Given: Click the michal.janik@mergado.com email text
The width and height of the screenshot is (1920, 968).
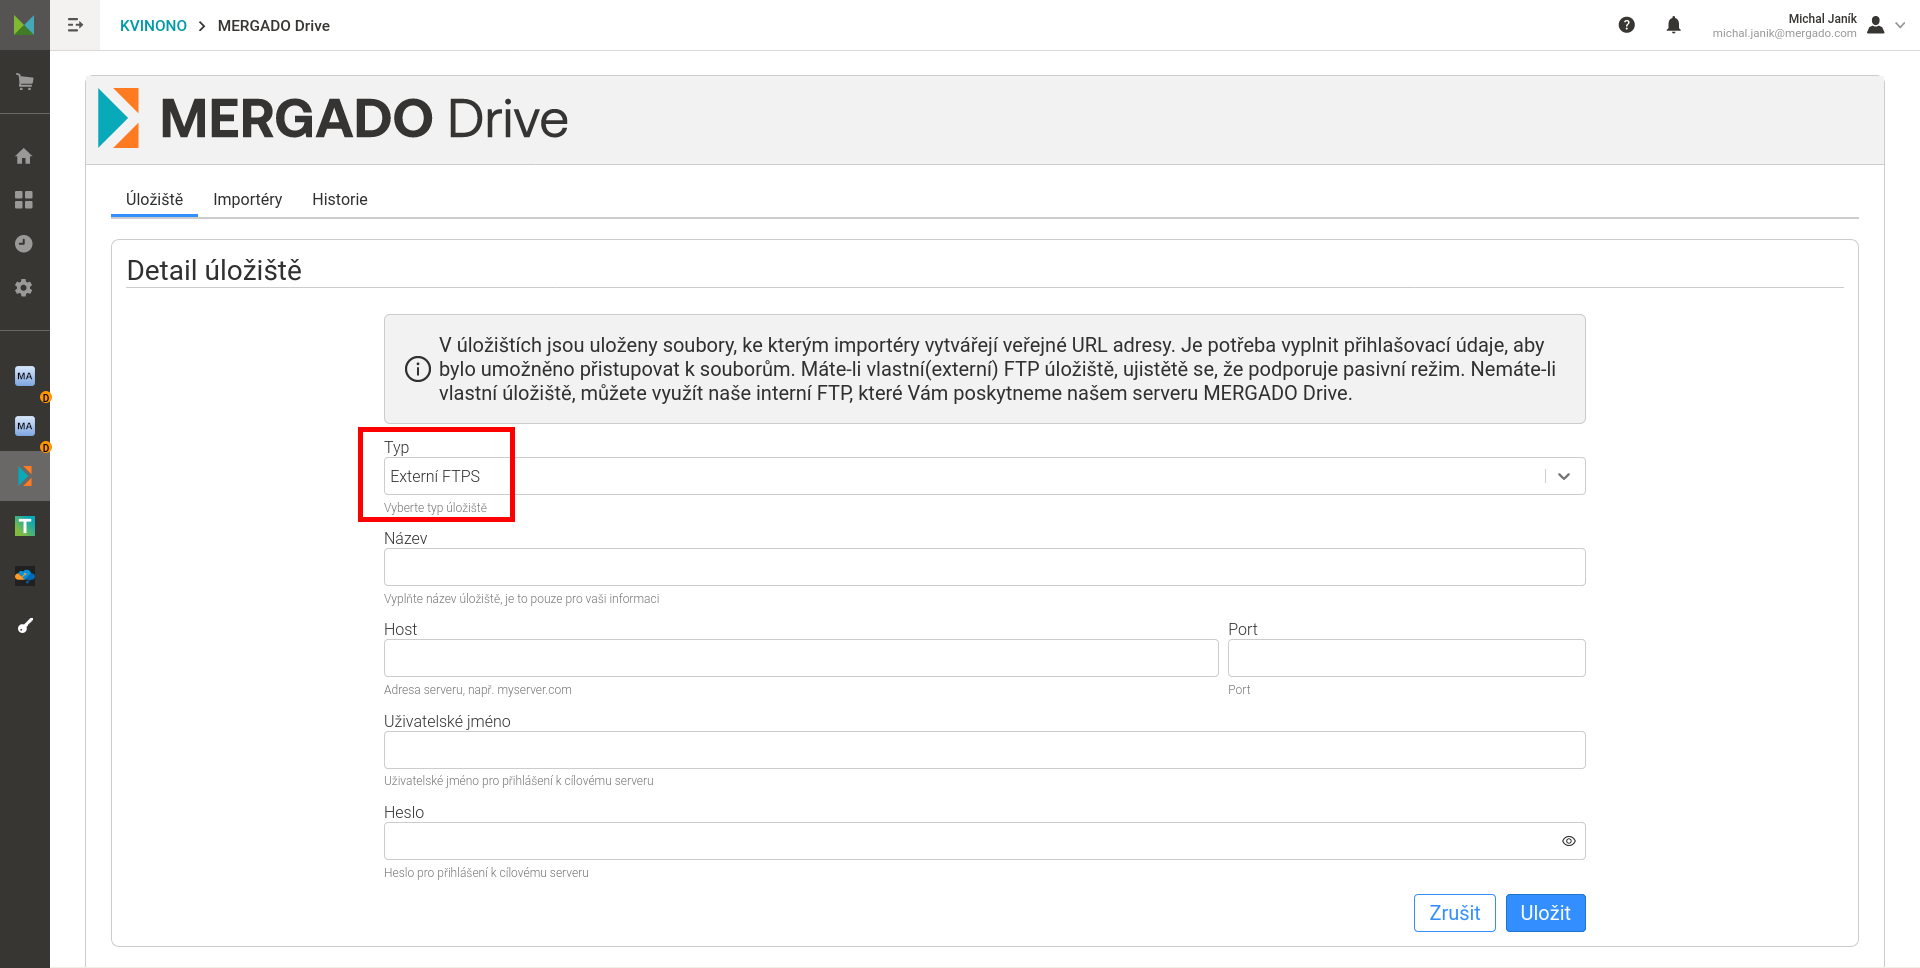Looking at the screenshot, I should click(1784, 34).
